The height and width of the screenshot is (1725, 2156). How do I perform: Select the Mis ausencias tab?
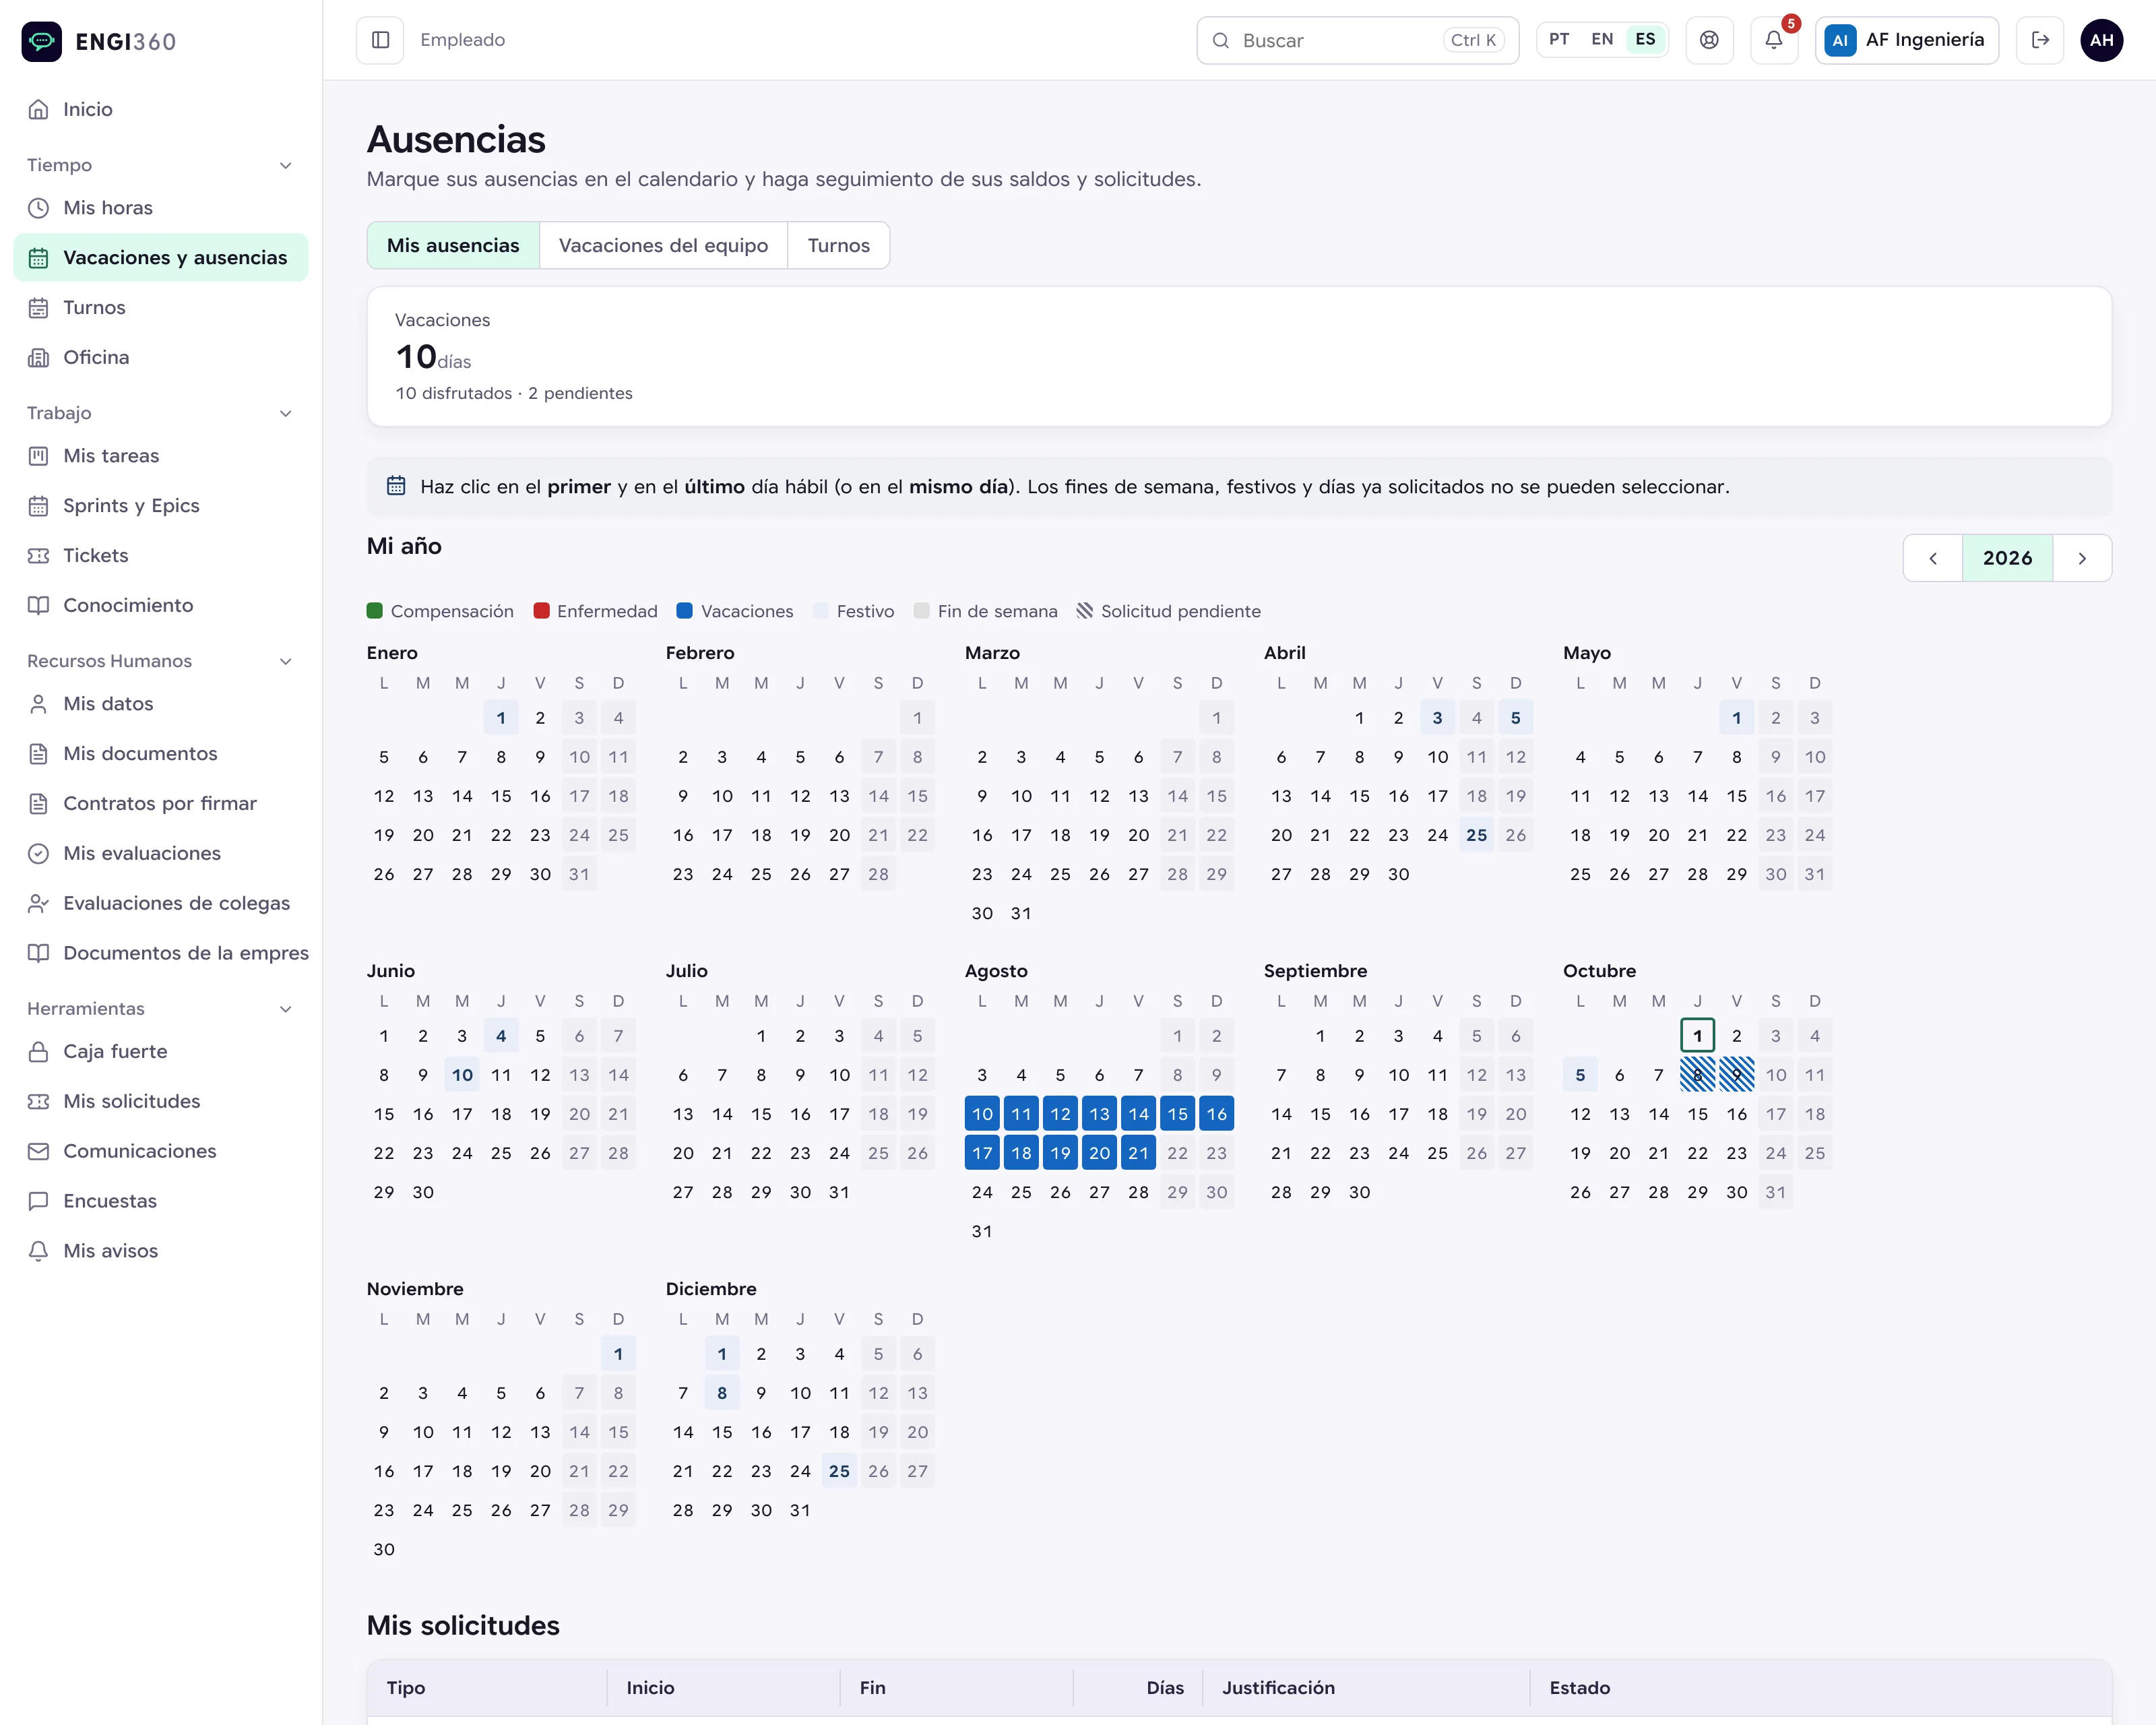click(453, 245)
